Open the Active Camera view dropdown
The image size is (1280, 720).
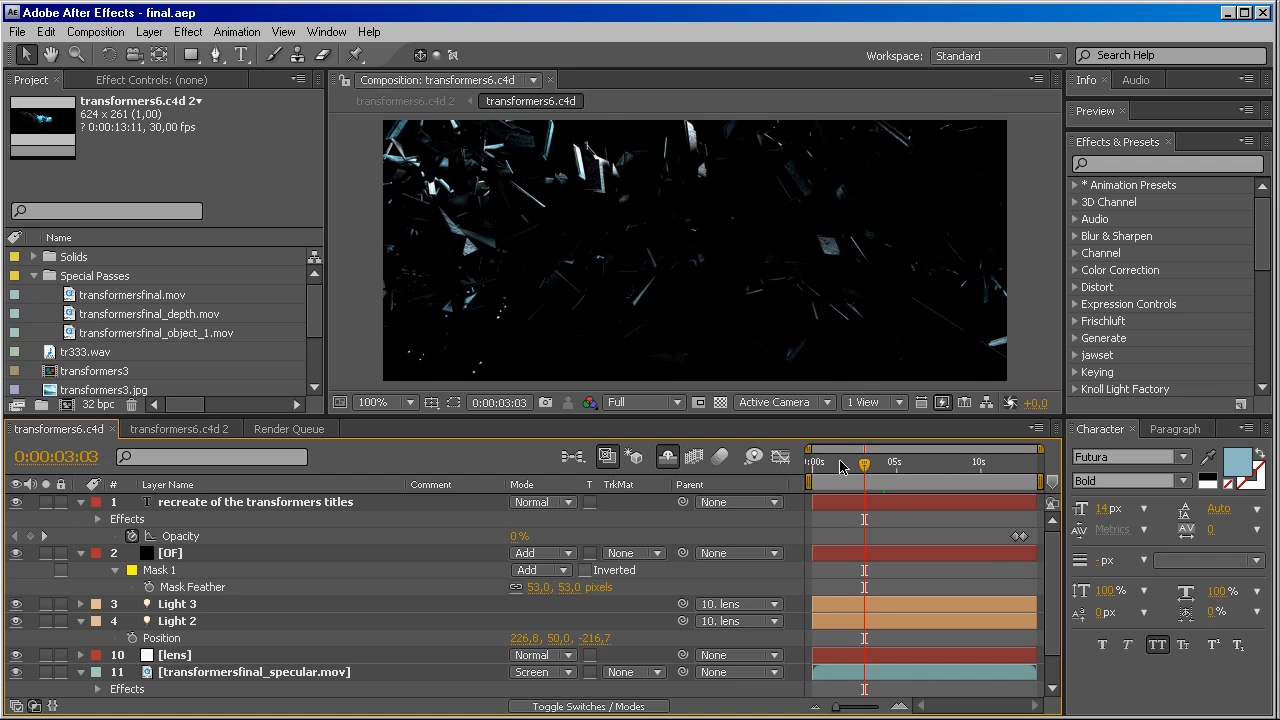(x=784, y=403)
